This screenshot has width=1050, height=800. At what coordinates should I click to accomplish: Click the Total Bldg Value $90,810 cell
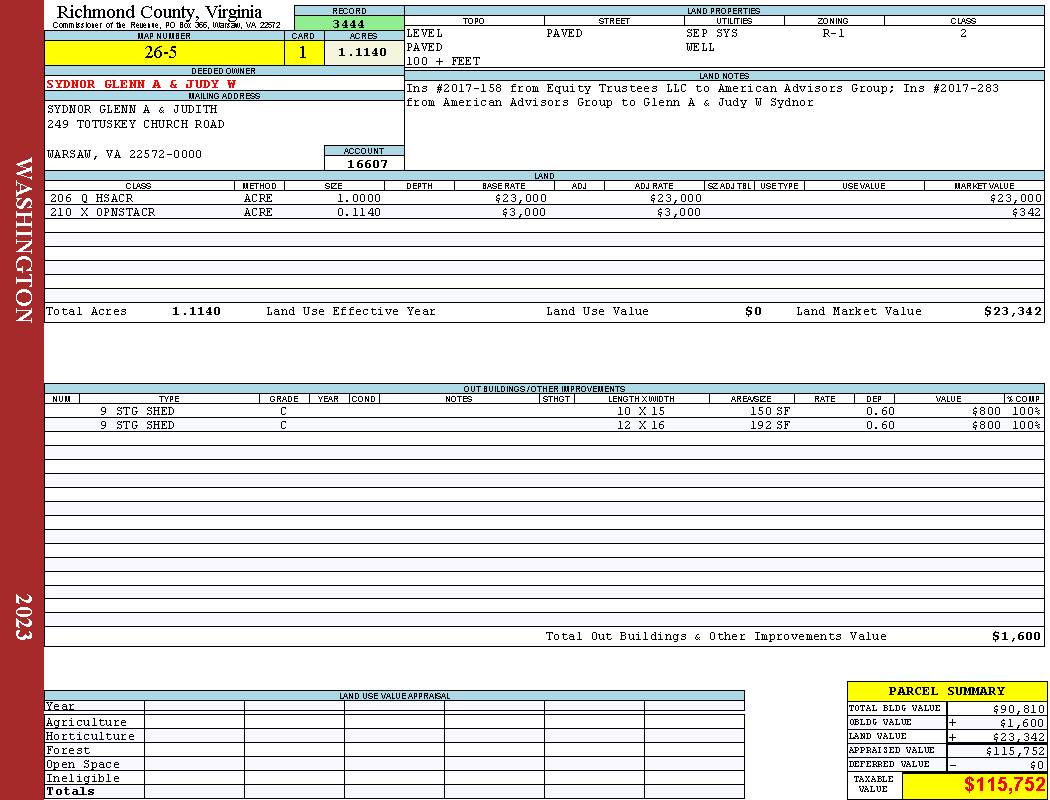(x=996, y=708)
